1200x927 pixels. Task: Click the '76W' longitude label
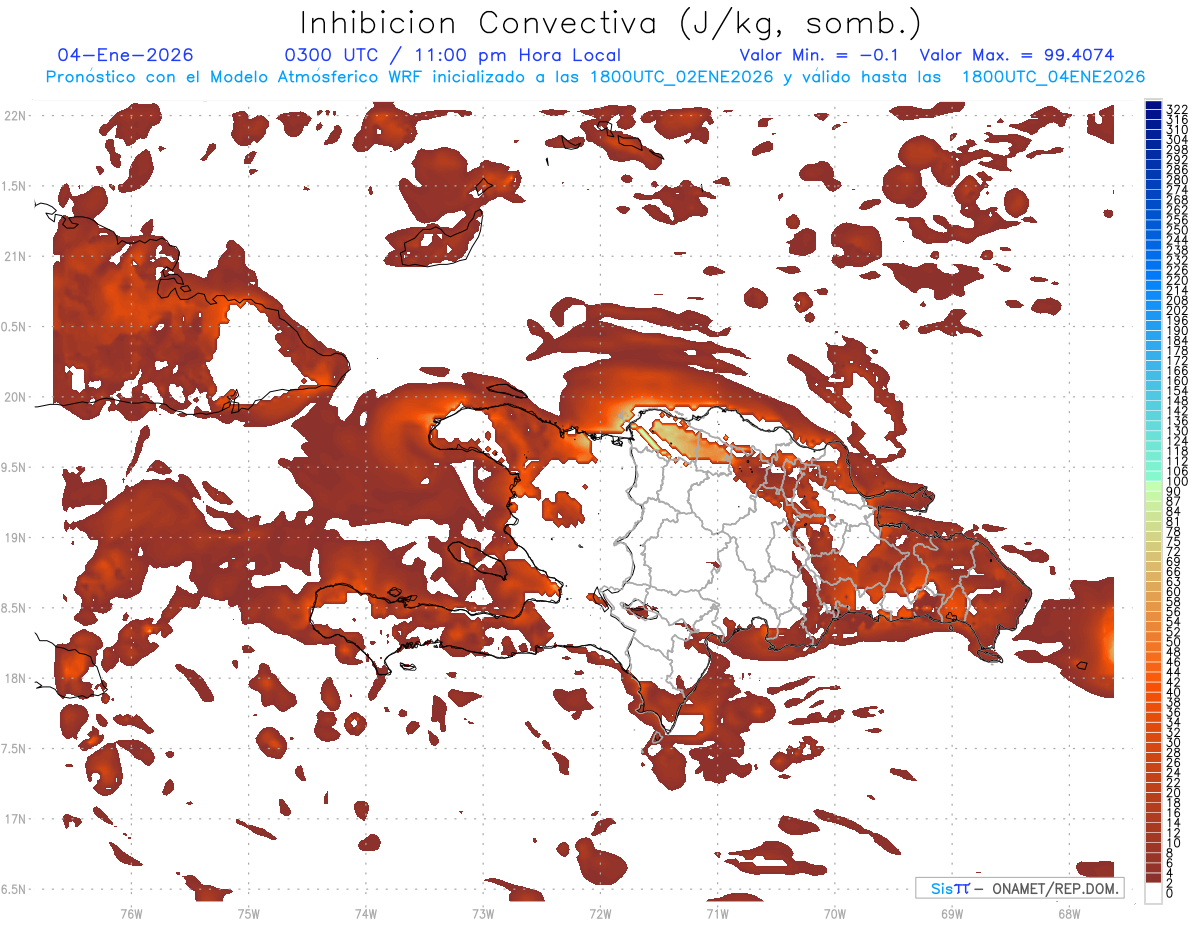click(131, 913)
